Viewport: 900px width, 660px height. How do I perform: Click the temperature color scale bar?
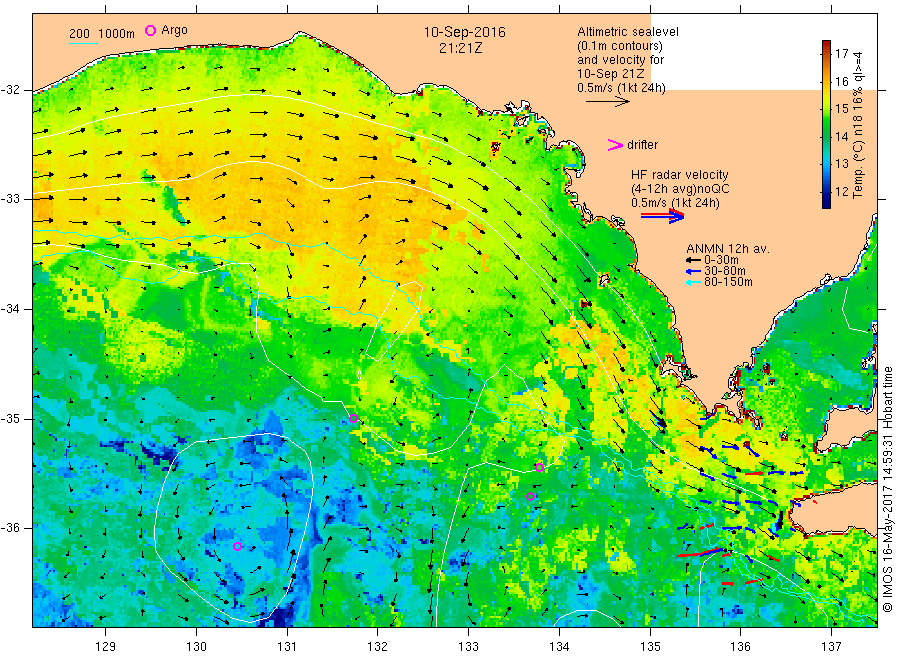826,124
